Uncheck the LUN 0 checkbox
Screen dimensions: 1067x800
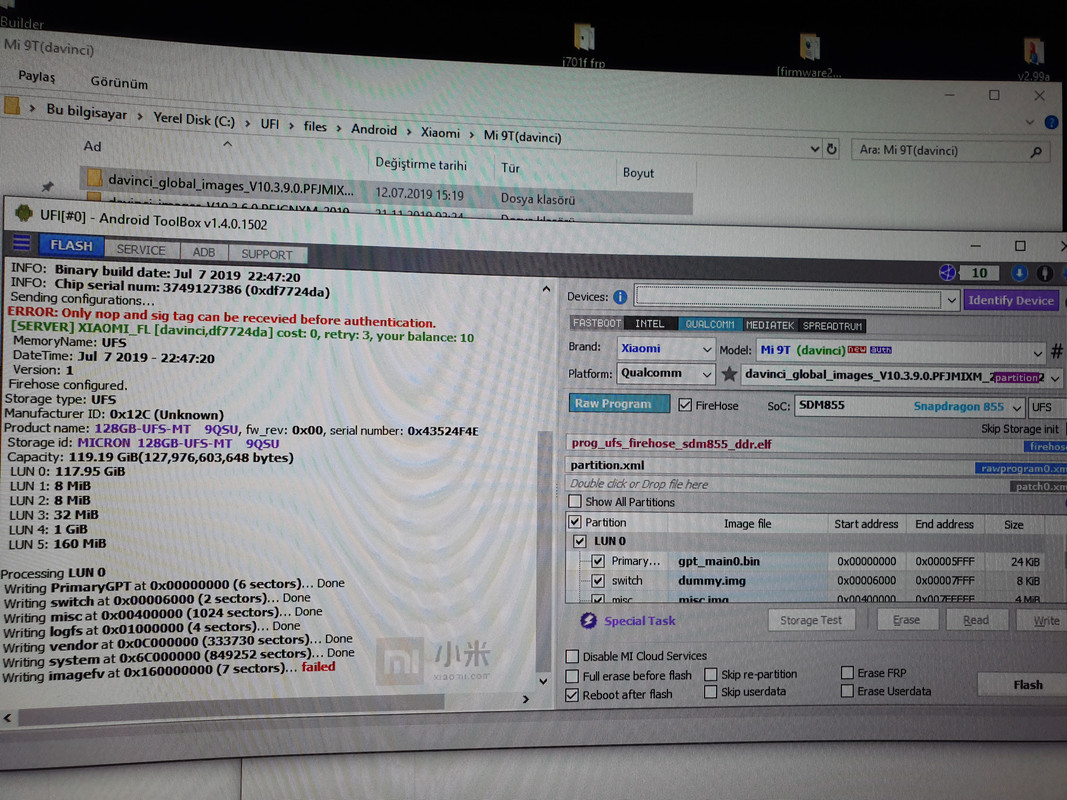pyautogui.click(x=580, y=541)
